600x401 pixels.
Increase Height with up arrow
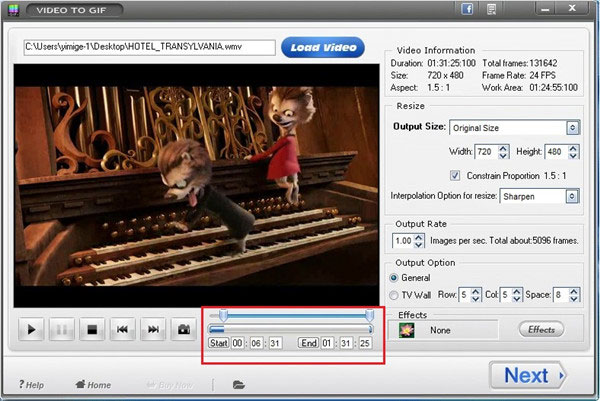click(x=573, y=148)
